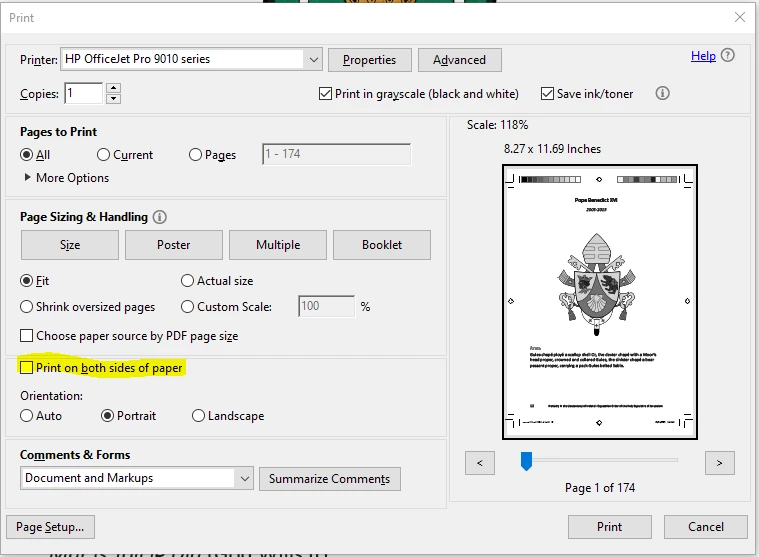
Task: Select Landscape orientation
Action: coord(198,416)
